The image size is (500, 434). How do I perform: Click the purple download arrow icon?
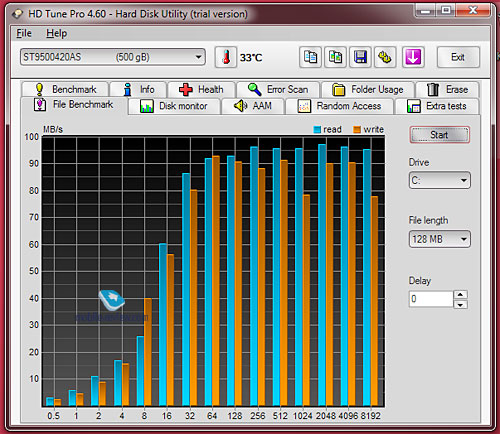(x=413, y=57)
